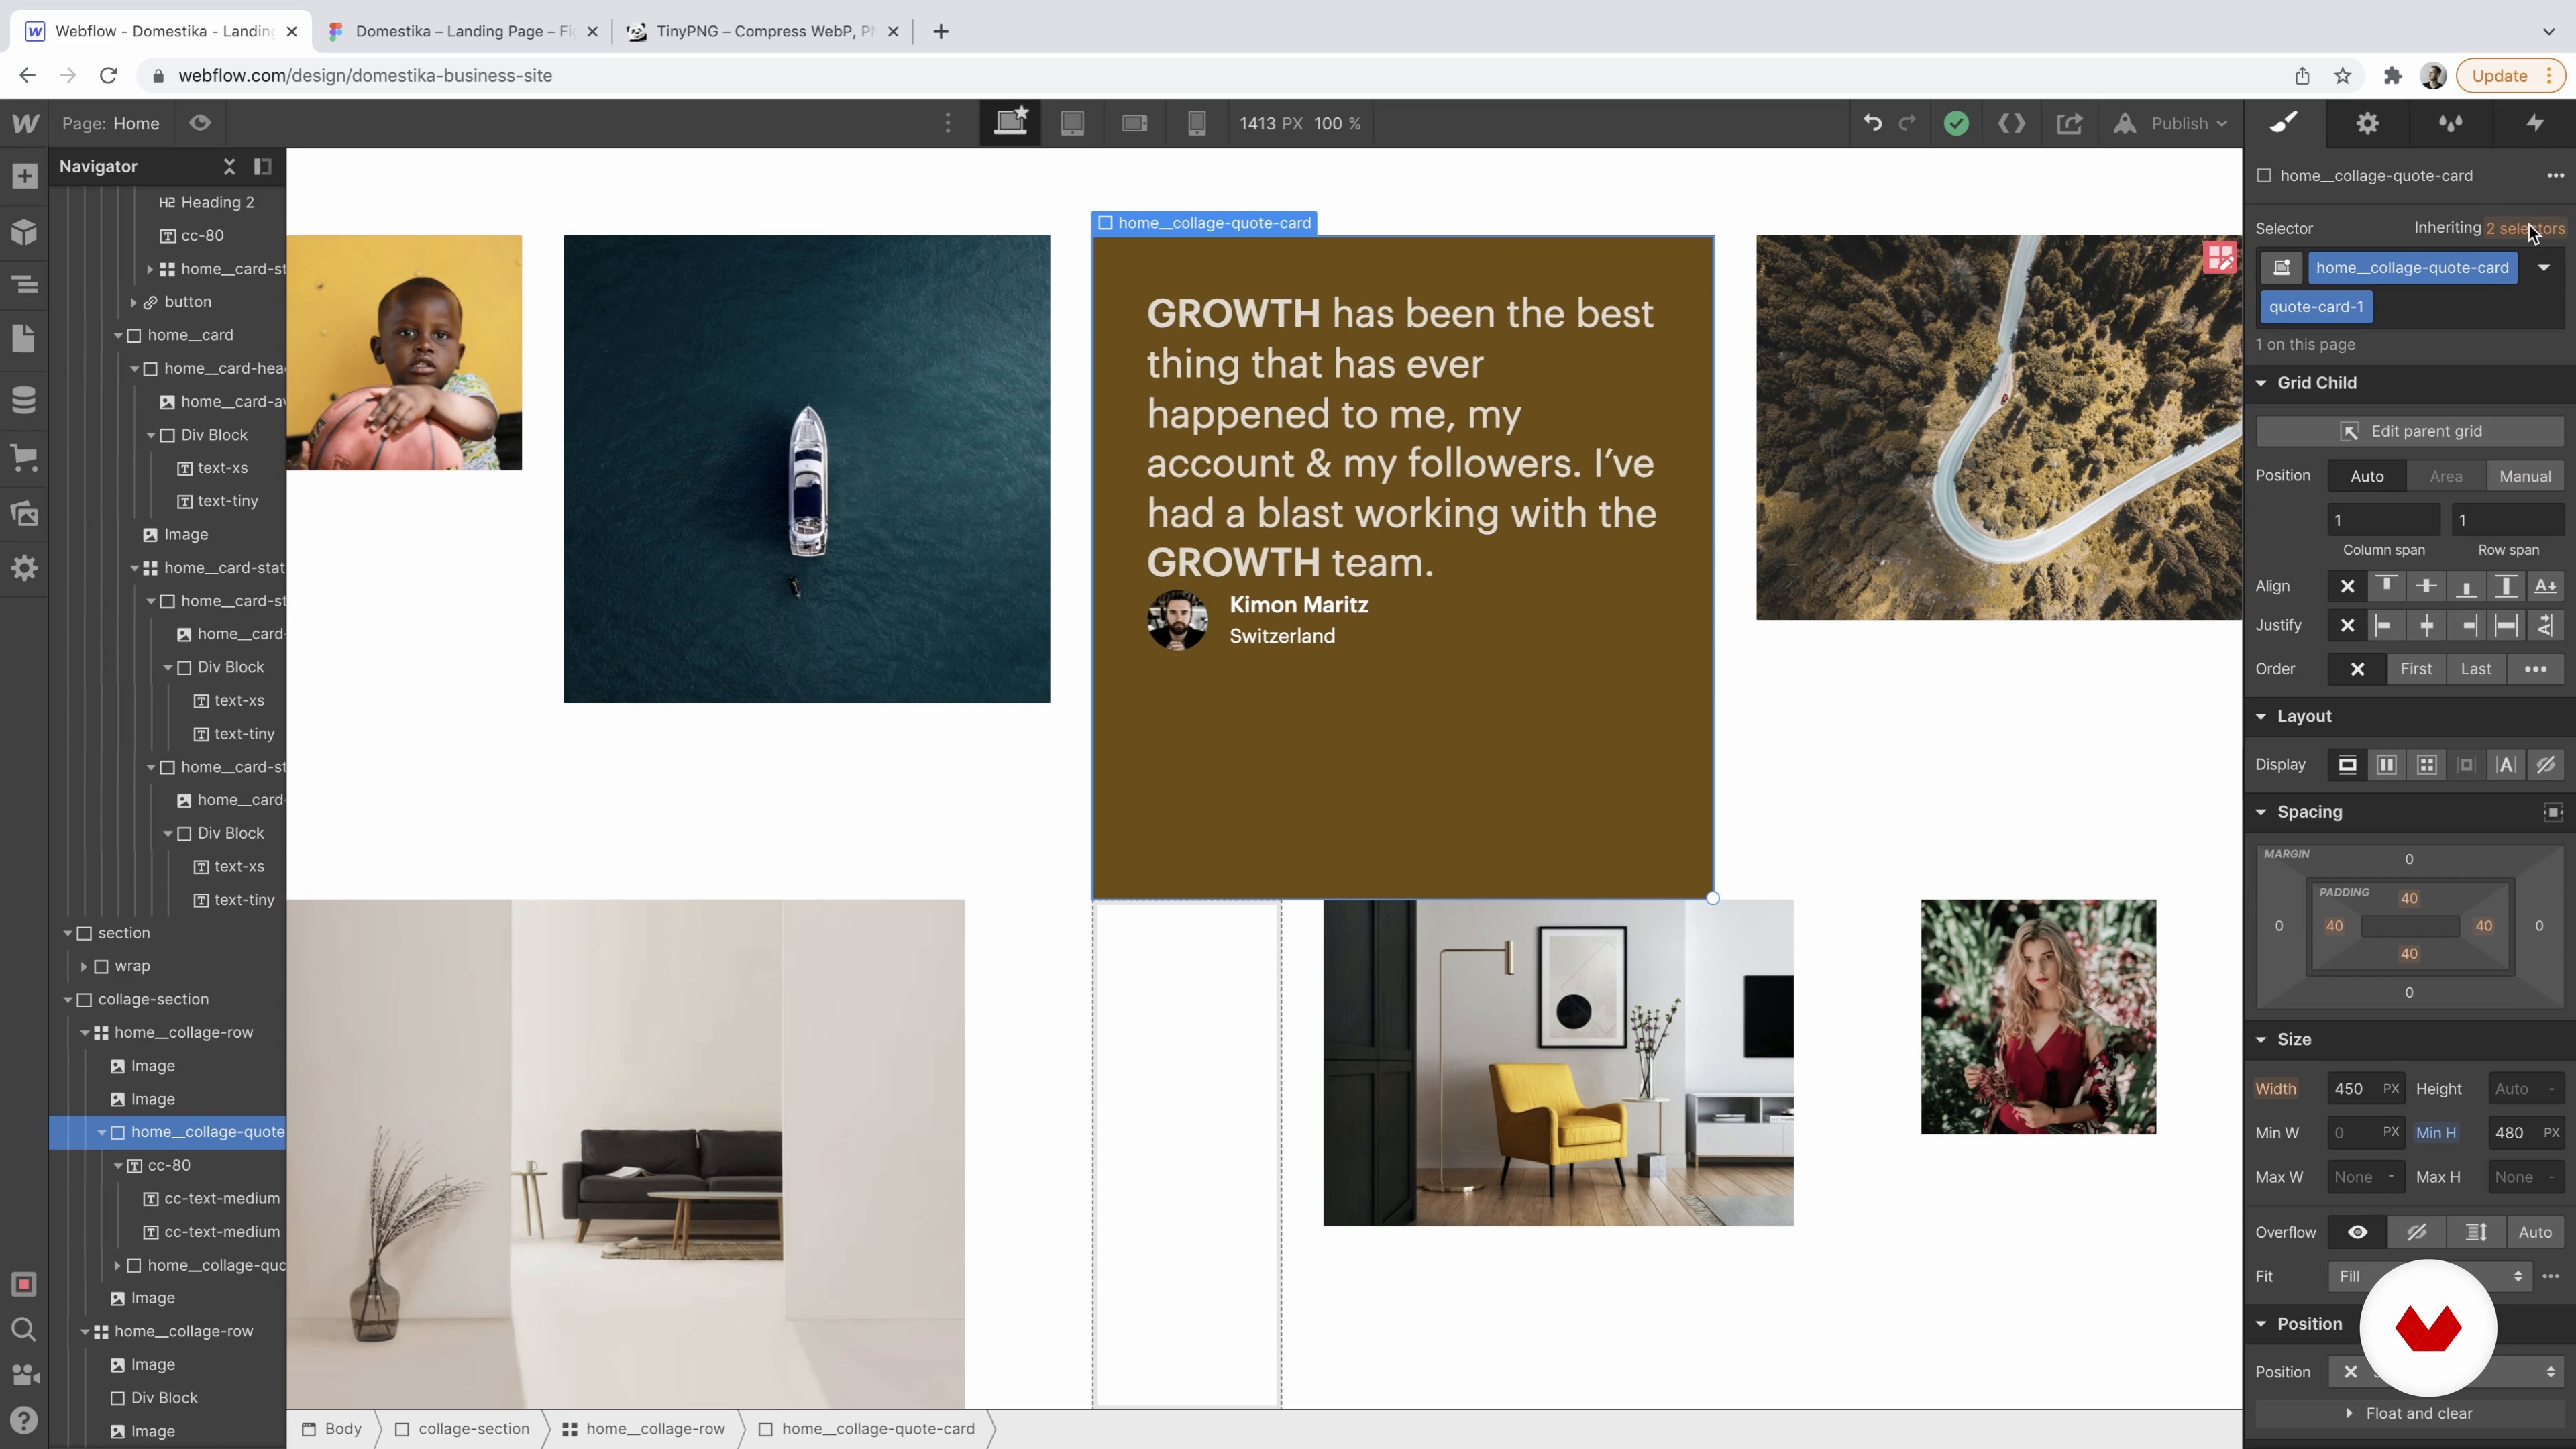
Task: Open selector states dropdown arrow
Action: pyautogui.click(x=2544, y=267)
